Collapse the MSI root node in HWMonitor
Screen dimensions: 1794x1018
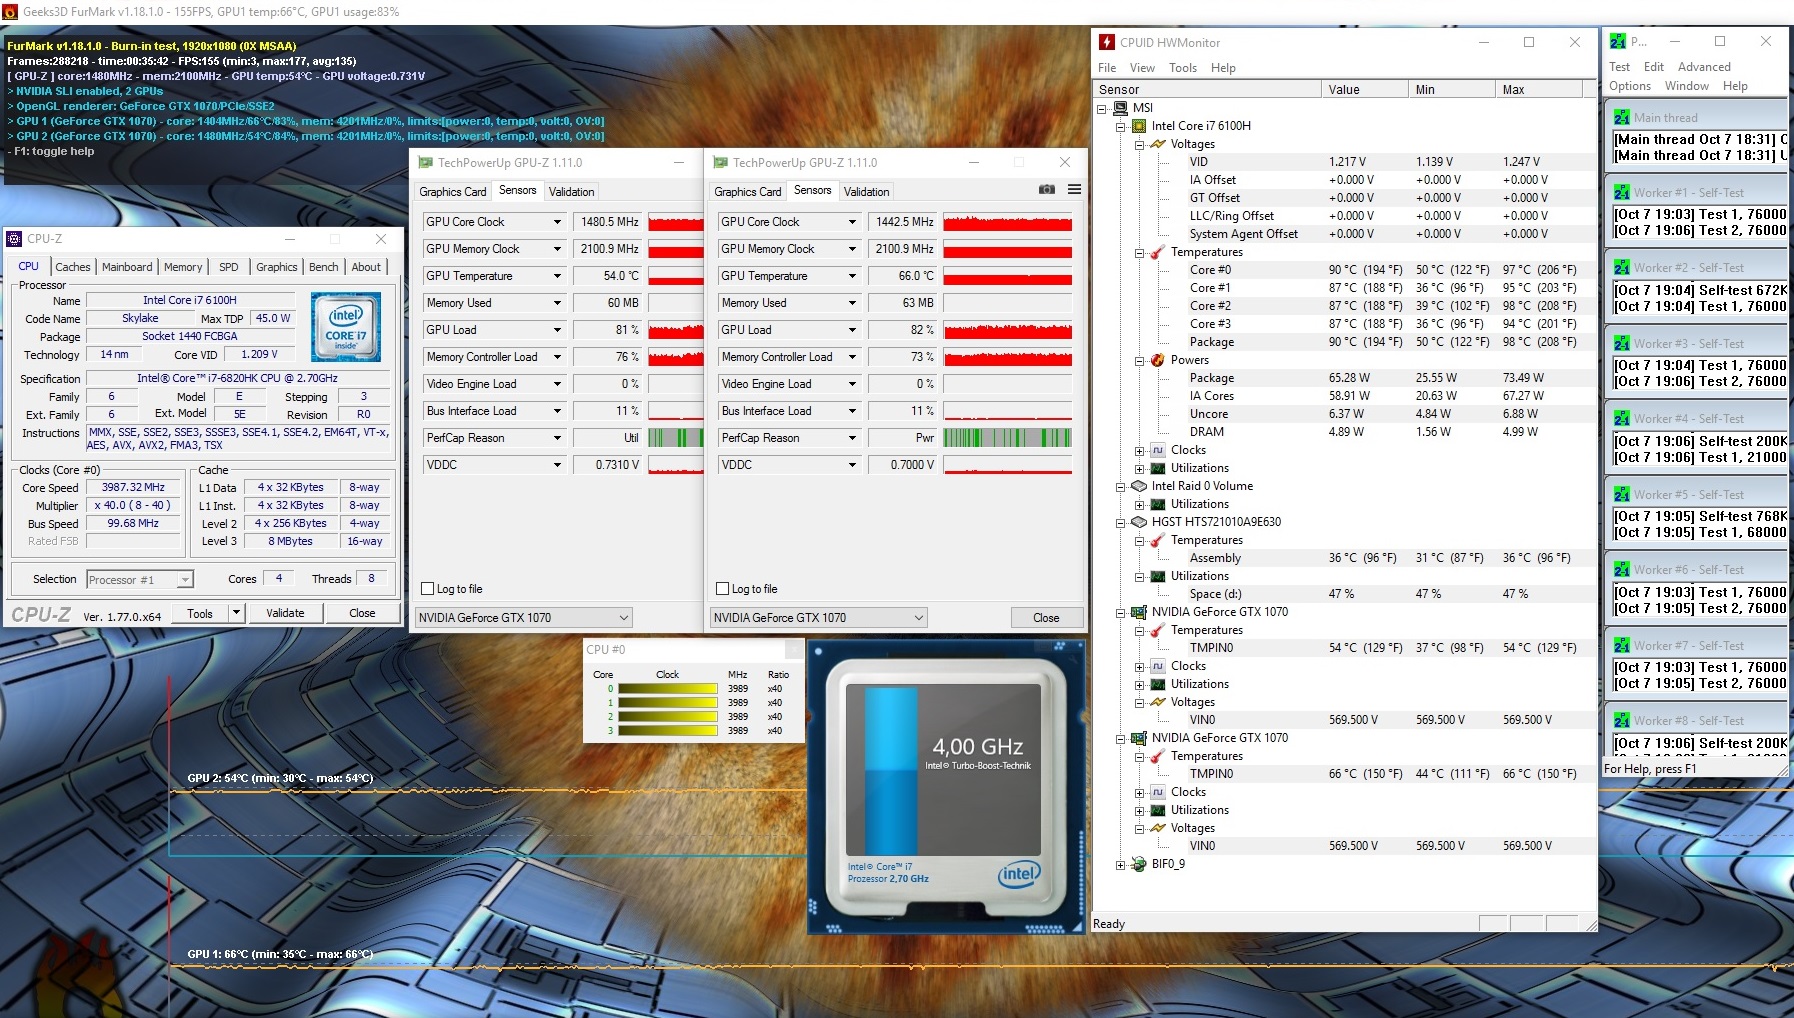1102,109
